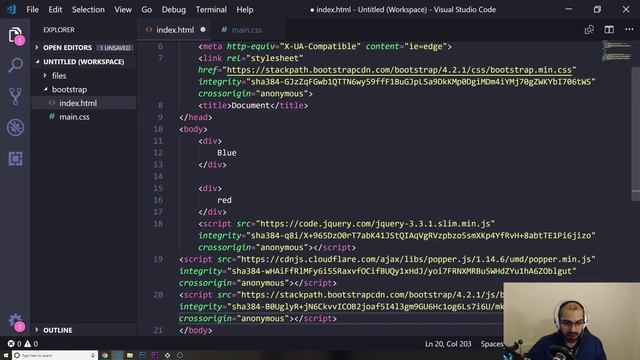Open the Go menu
Image resolution: width=640 pixels, height=360 pixels.
click(x=147, y=9)
